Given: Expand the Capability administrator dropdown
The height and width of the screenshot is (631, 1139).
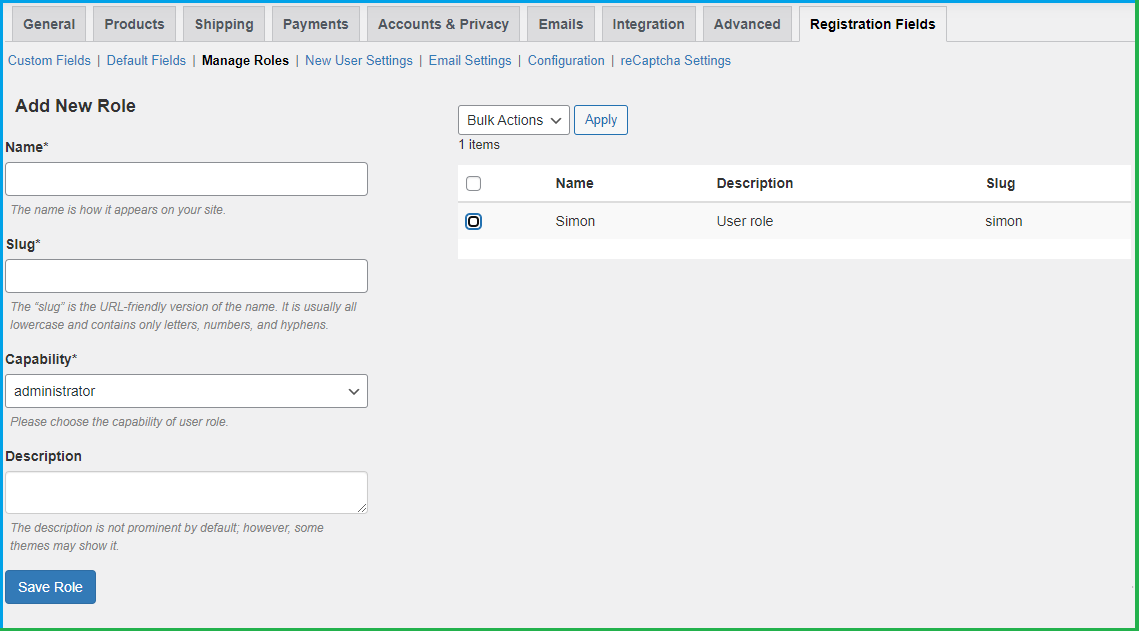Looking at the screenshot, I should click(186, 391).
